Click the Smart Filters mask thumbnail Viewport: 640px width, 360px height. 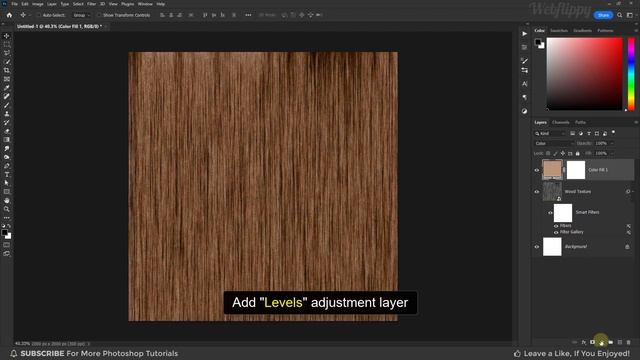tap(563, 213)
